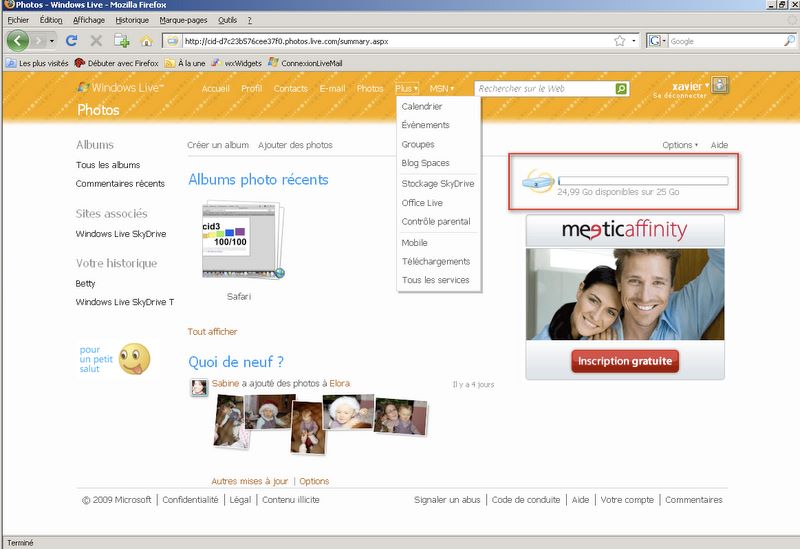
Task: Click the site identity icon in URL bar
Action: click(172, 41)
